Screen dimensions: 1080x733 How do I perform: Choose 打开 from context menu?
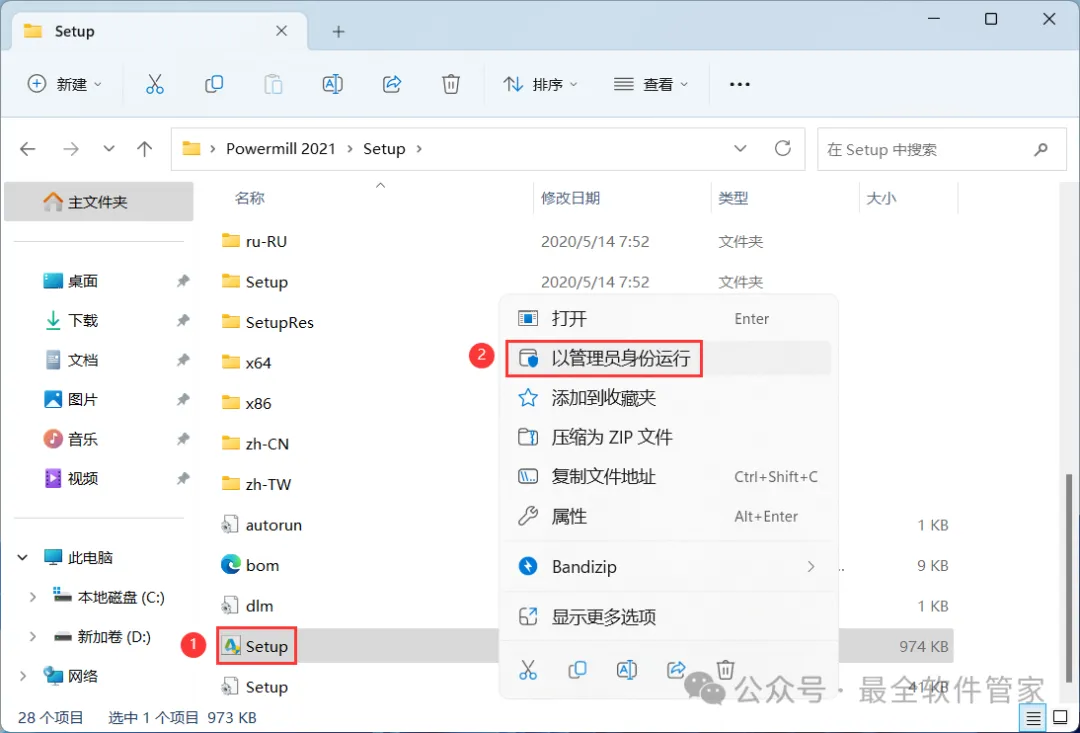click(x=668, y=319)
